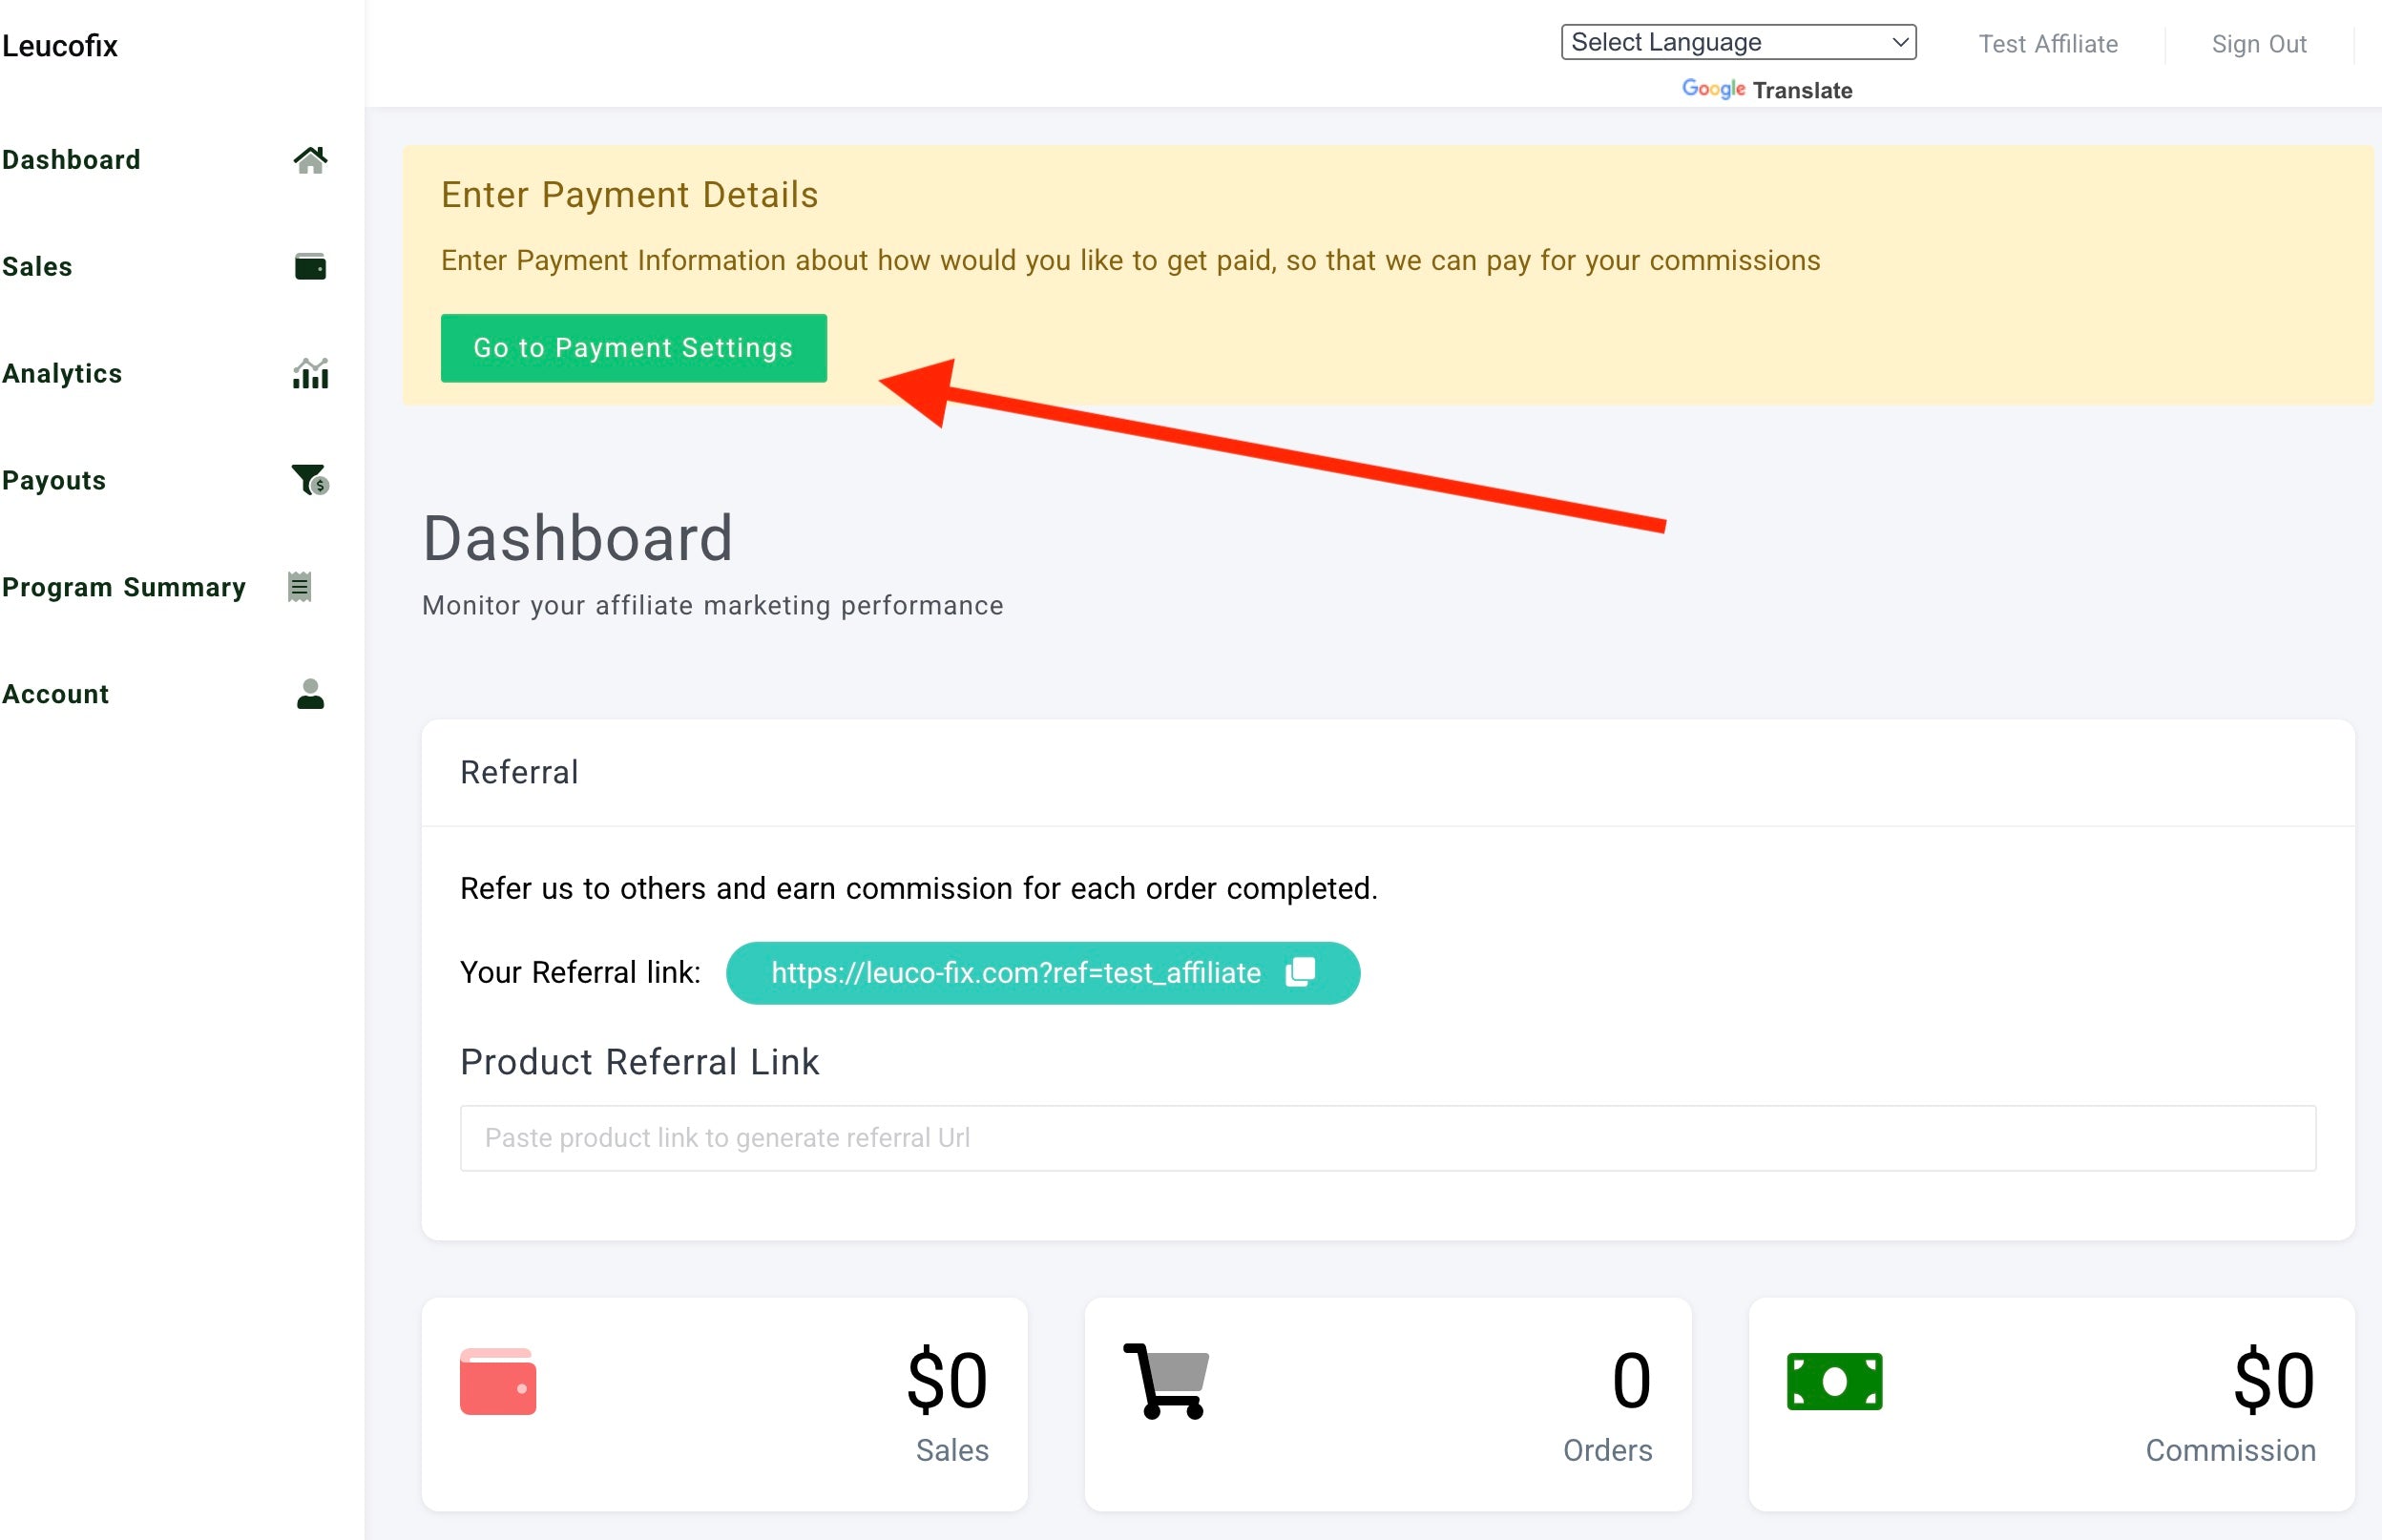Go to the Payouts menu item
The height and width of the screenshot is (1540, 2382).
[54, 481]
